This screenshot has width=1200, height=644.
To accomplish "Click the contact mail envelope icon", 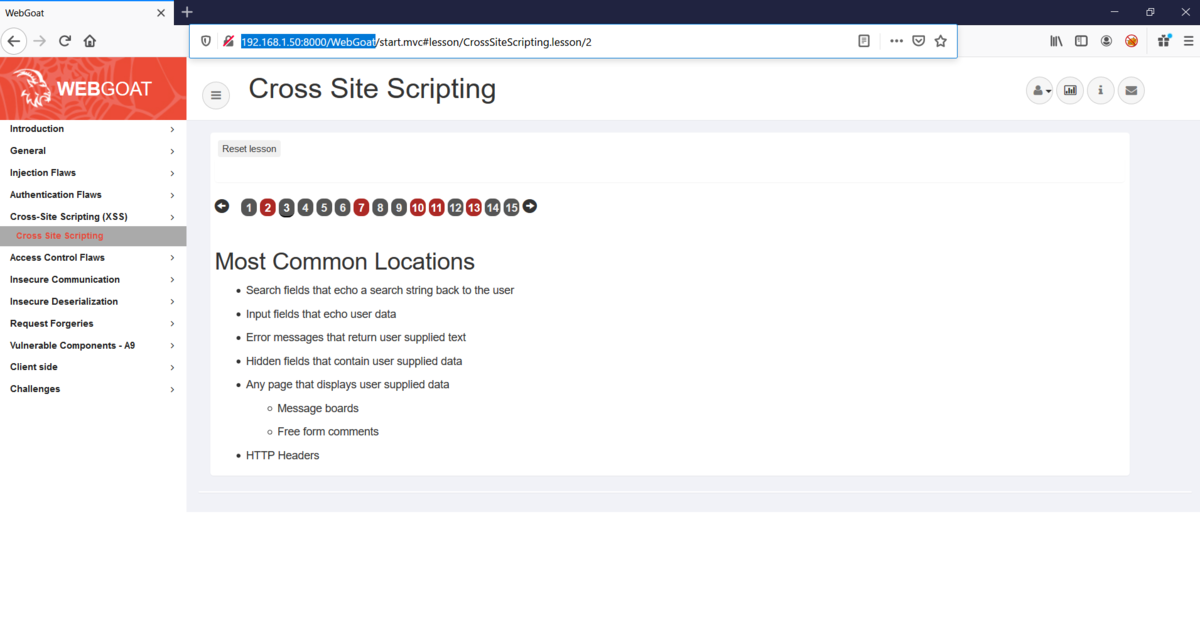I will coord(1131,90).
